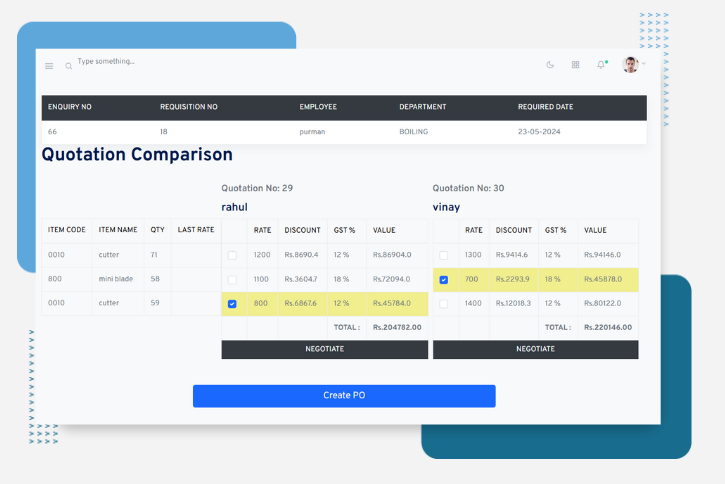Image resolution: width=725 pixels, height=484 pixels.
Task: Click Negotiate under rahul's quotation
Action: [x=324, y=349]
